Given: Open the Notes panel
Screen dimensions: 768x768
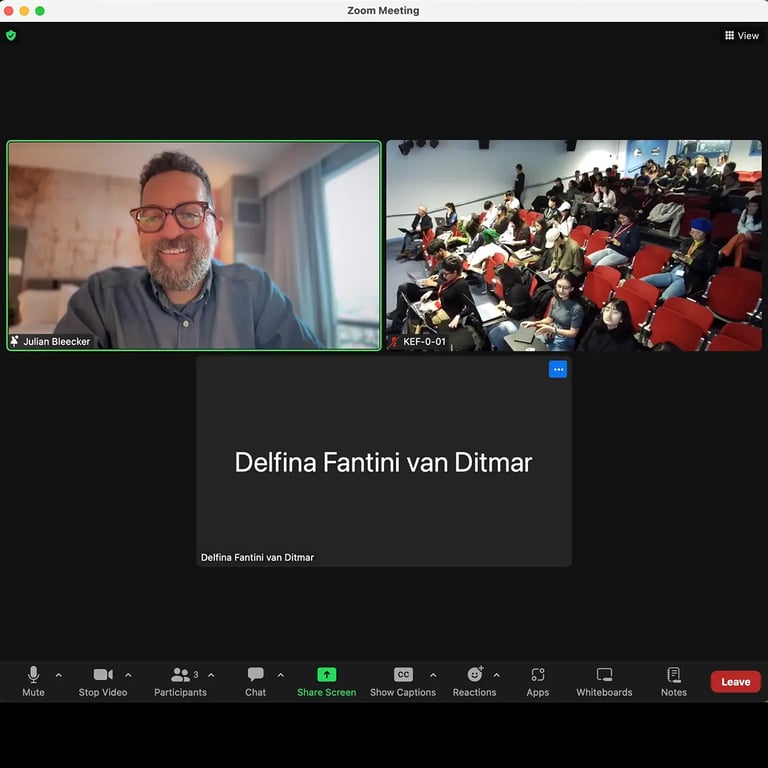Looking at the screenshot, I should (674, 681).
